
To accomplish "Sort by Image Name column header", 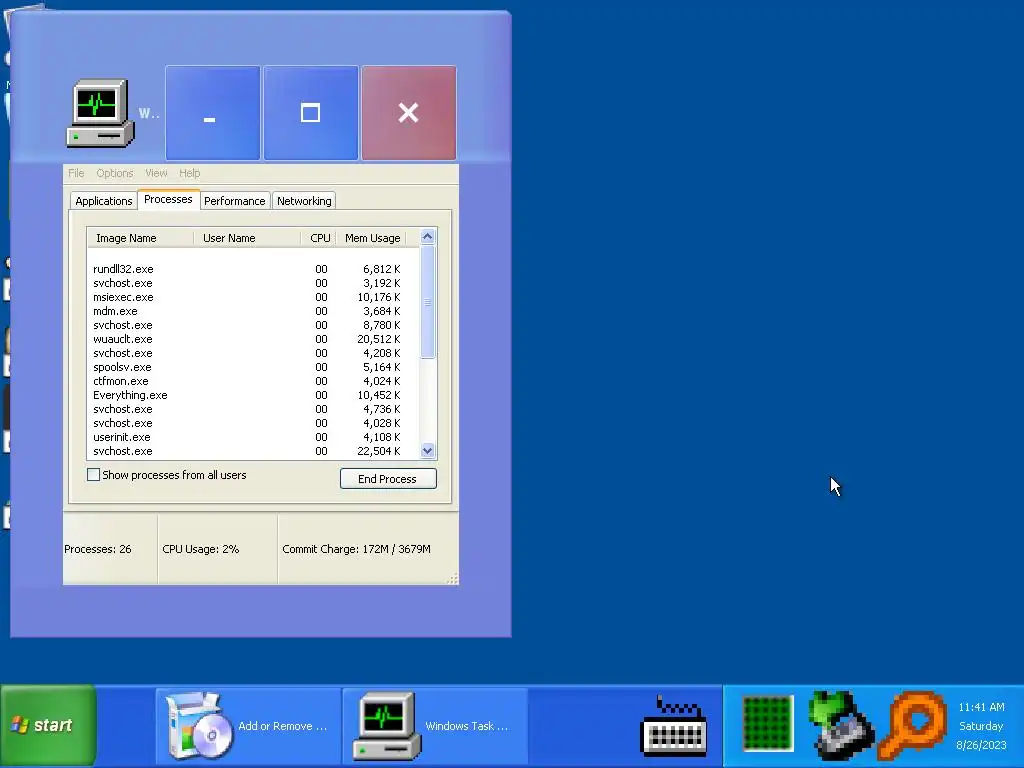I will 140,238.
